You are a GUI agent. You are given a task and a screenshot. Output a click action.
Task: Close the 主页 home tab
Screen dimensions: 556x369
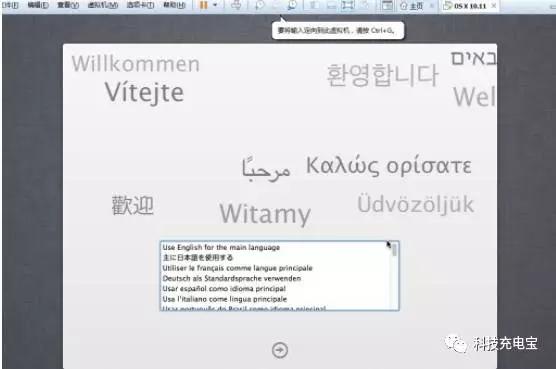coord(432,6)
